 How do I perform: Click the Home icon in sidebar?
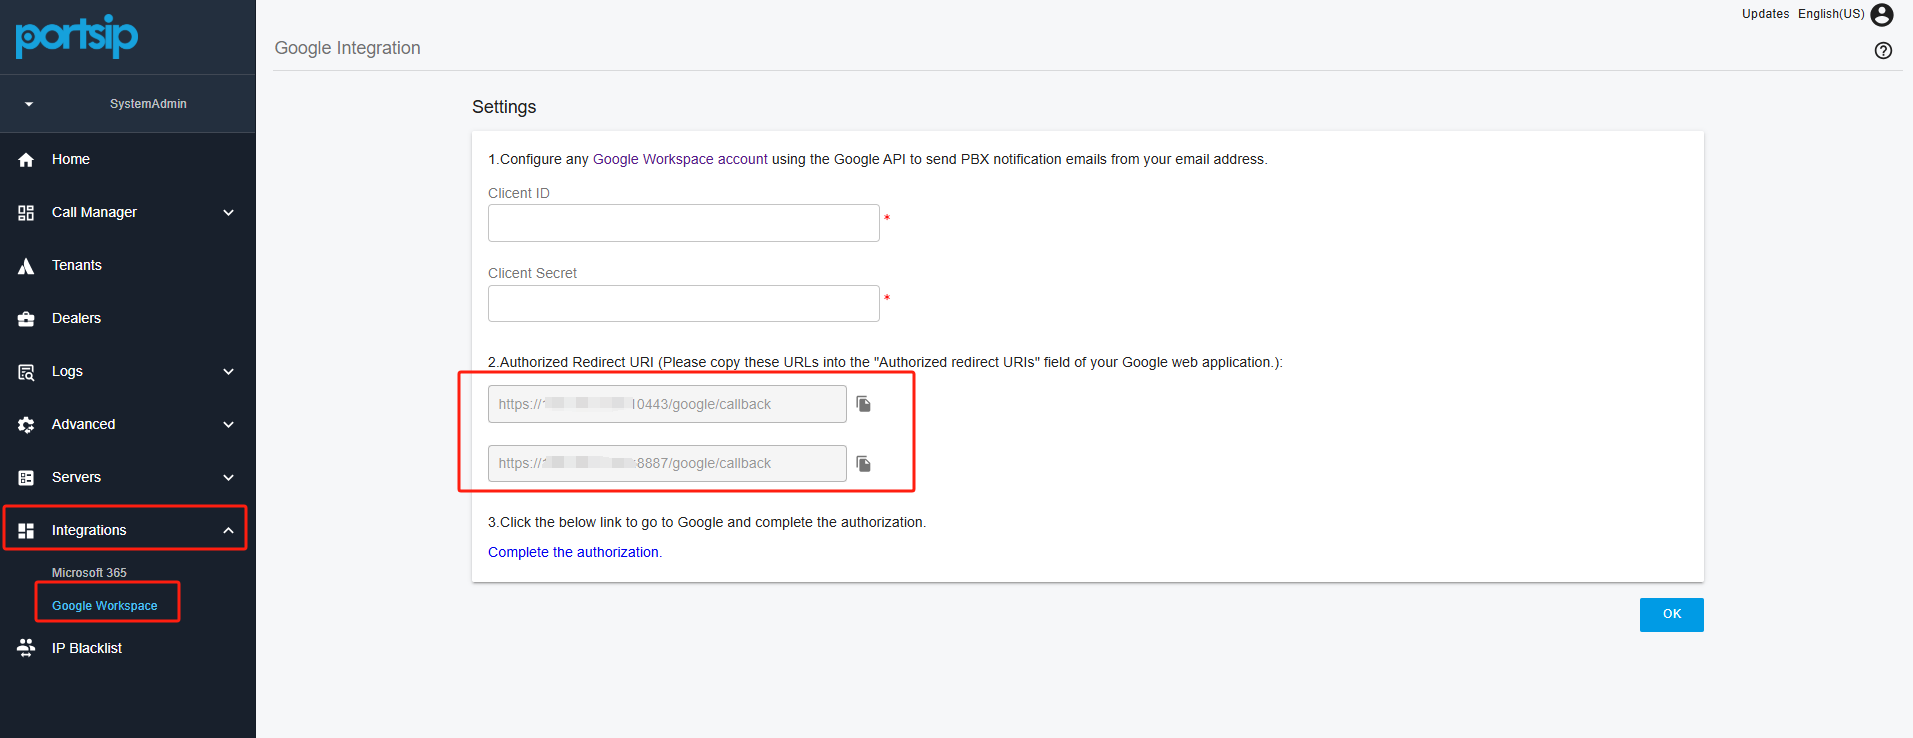(x=26, y=160)
